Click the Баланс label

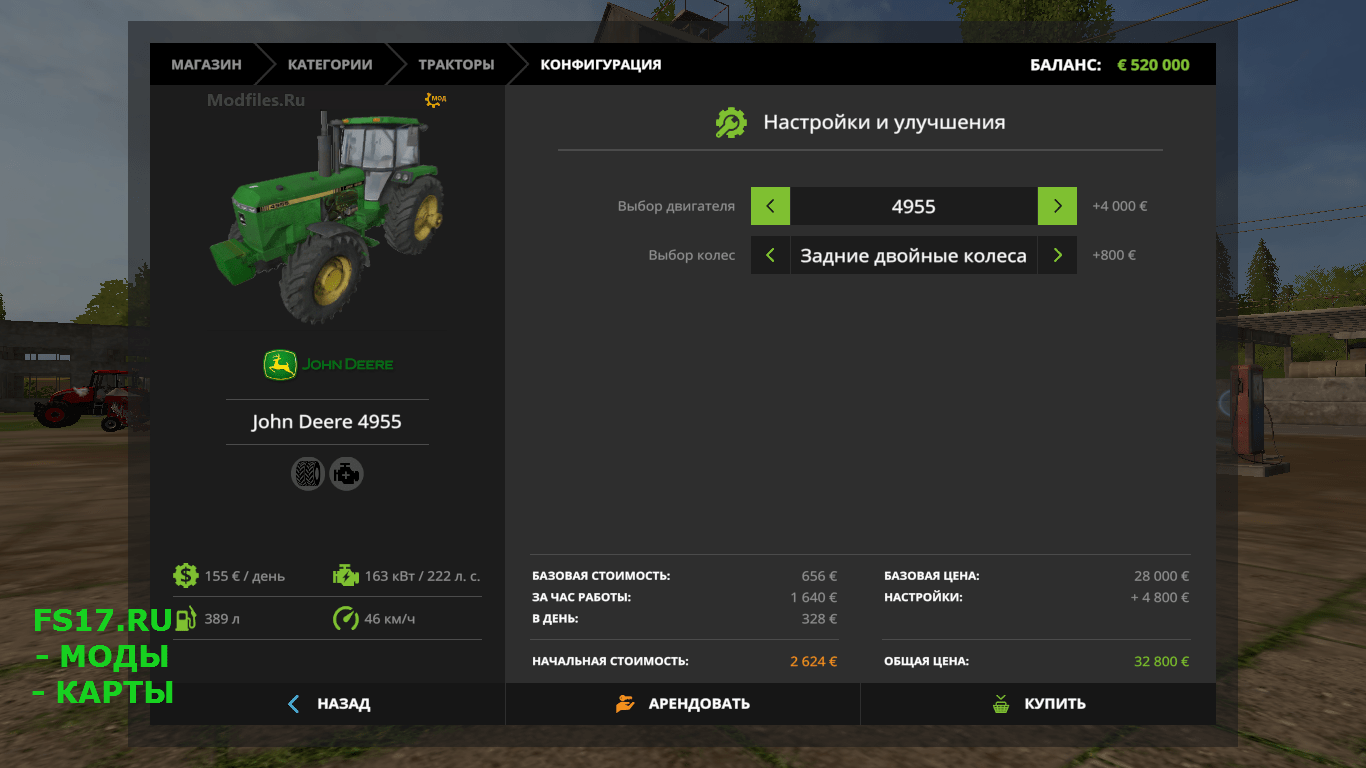pyautogui.click(x=1066, y=65)
